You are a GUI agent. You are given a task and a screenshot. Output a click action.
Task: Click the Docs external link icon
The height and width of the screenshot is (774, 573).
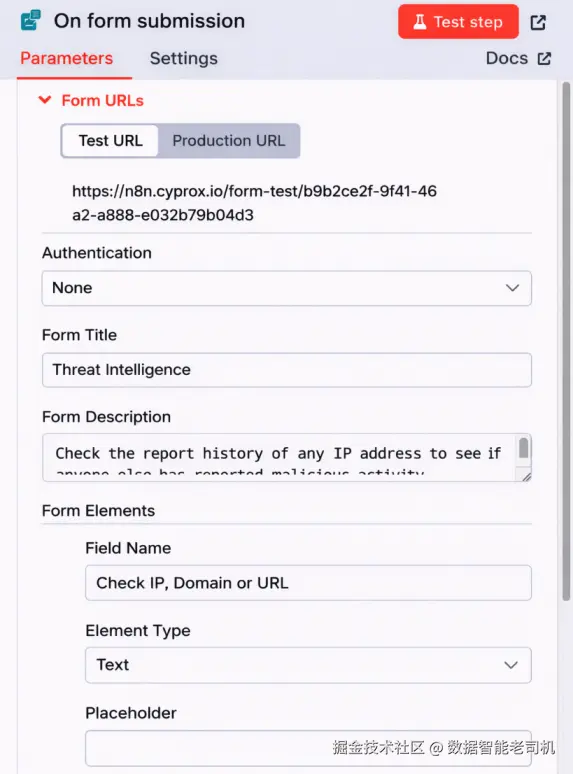[x=544, y=58]
